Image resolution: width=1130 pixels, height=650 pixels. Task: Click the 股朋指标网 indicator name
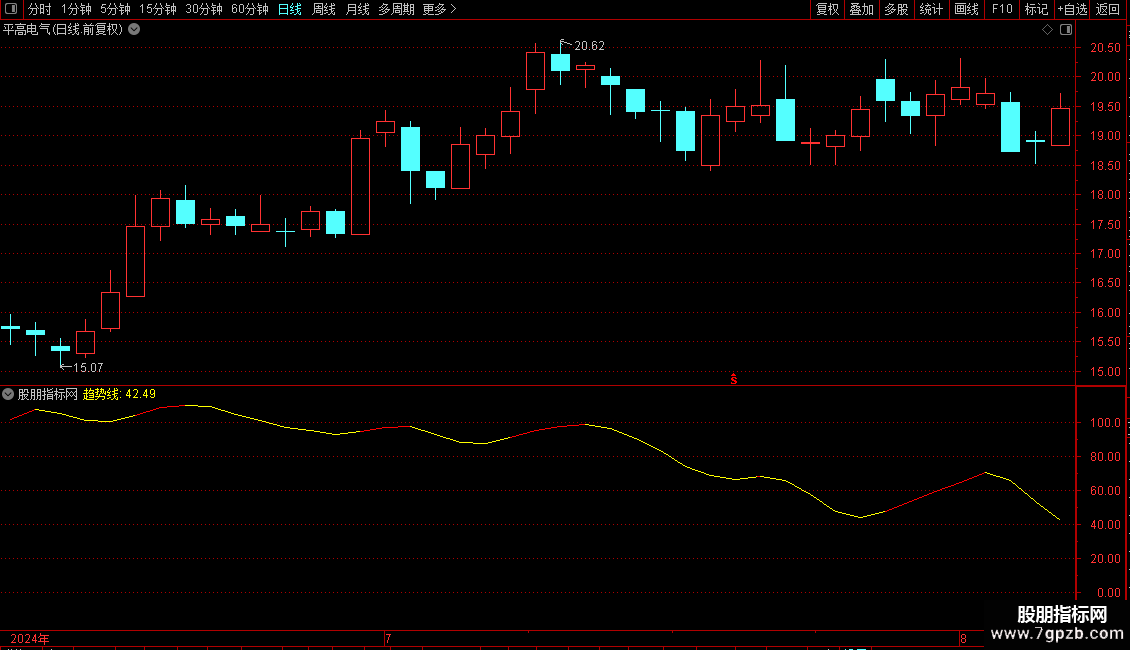48,394
